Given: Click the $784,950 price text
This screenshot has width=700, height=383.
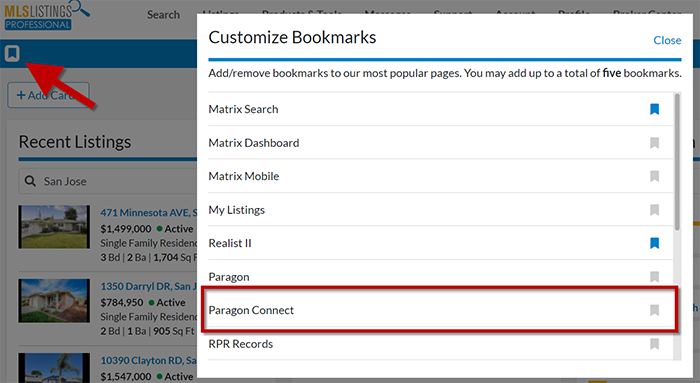Looking at the screenshot, I should coord(121,303).
